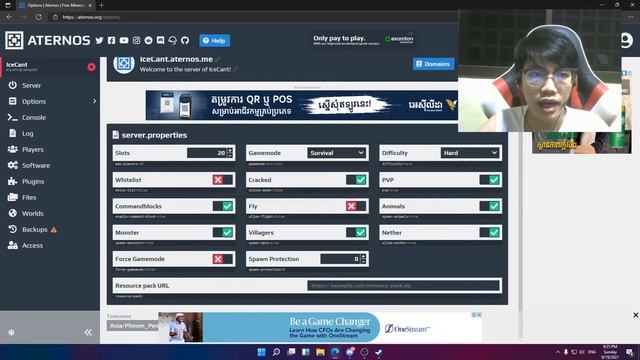Screen dimensions: 640x360
Task: Click the settings gear at sidebar bottom
Action: (x=11, y=332)
